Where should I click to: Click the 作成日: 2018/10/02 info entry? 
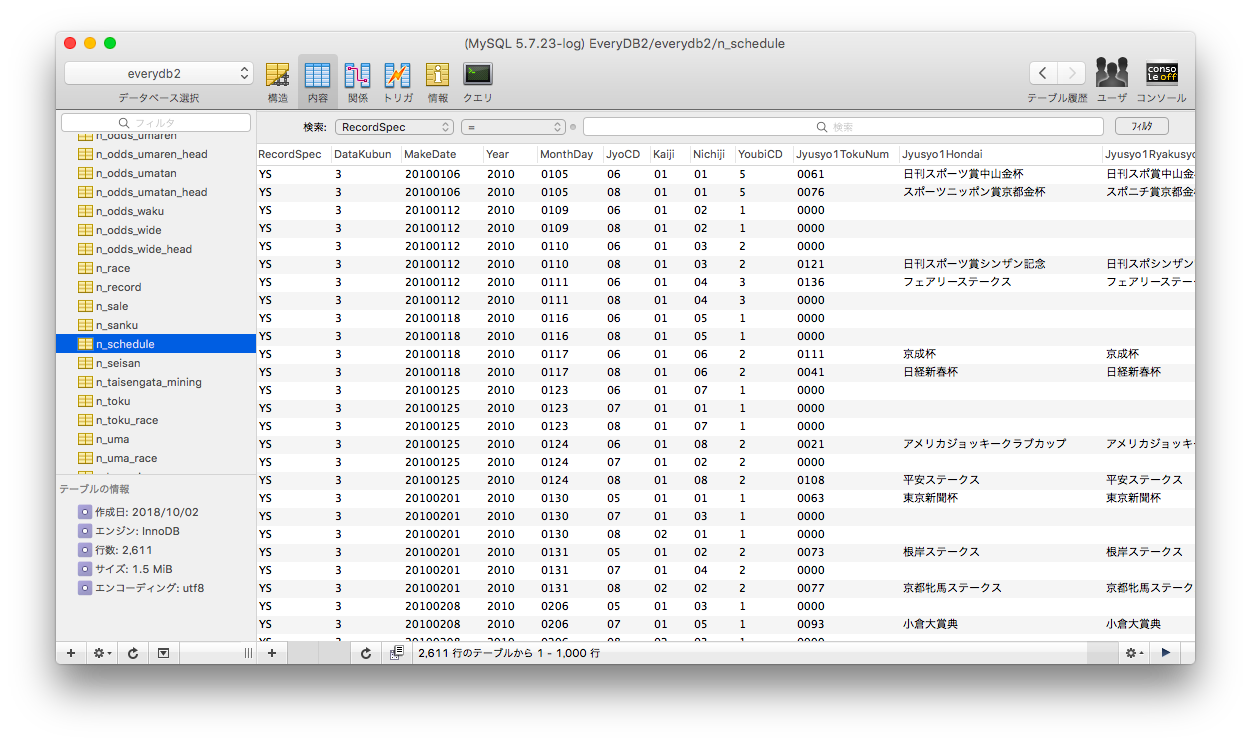138,512
